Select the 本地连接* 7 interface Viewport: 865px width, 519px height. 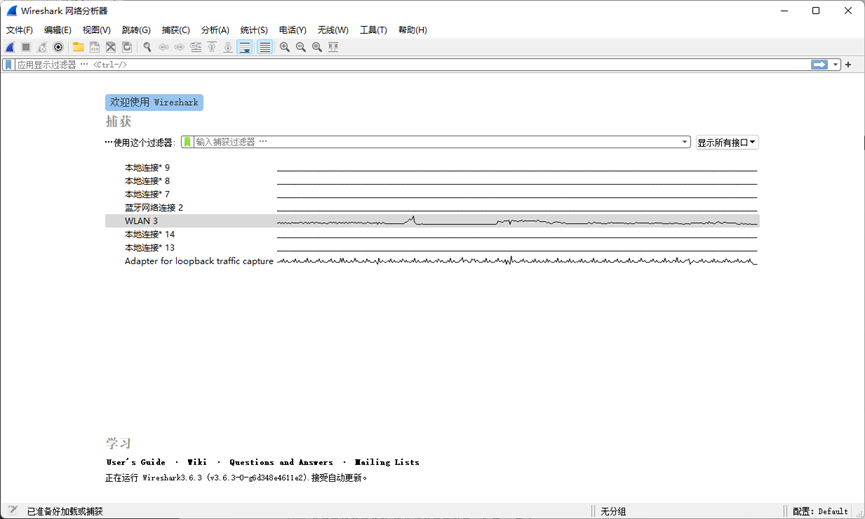pyautogui.click(x=432, y=194)
